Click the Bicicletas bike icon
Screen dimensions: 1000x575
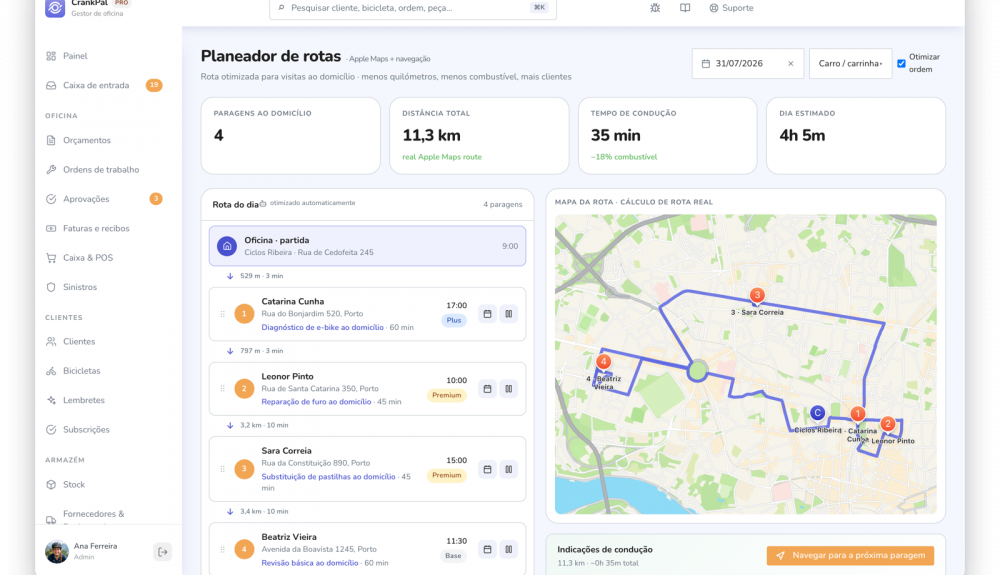pos(51,371)
